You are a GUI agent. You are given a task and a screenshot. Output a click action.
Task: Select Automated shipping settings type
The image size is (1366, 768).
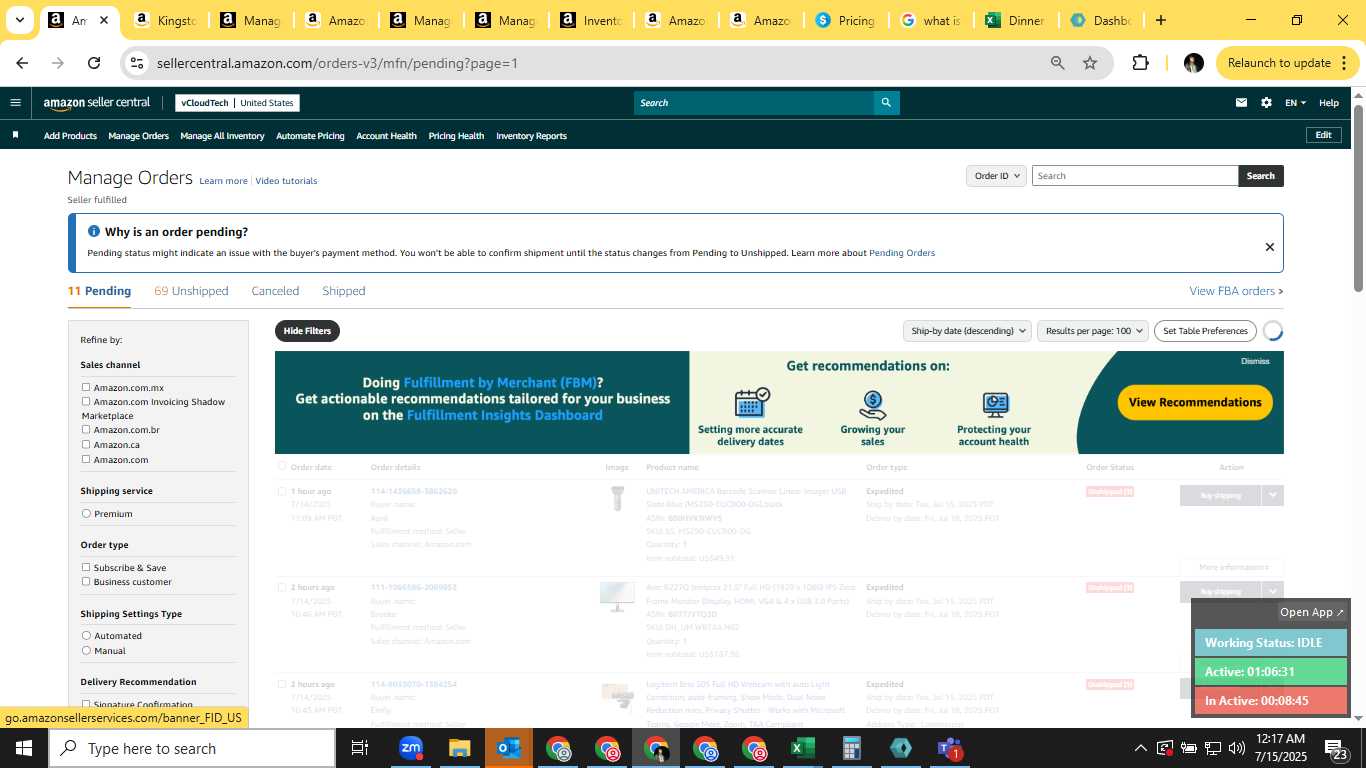[86, 635]
